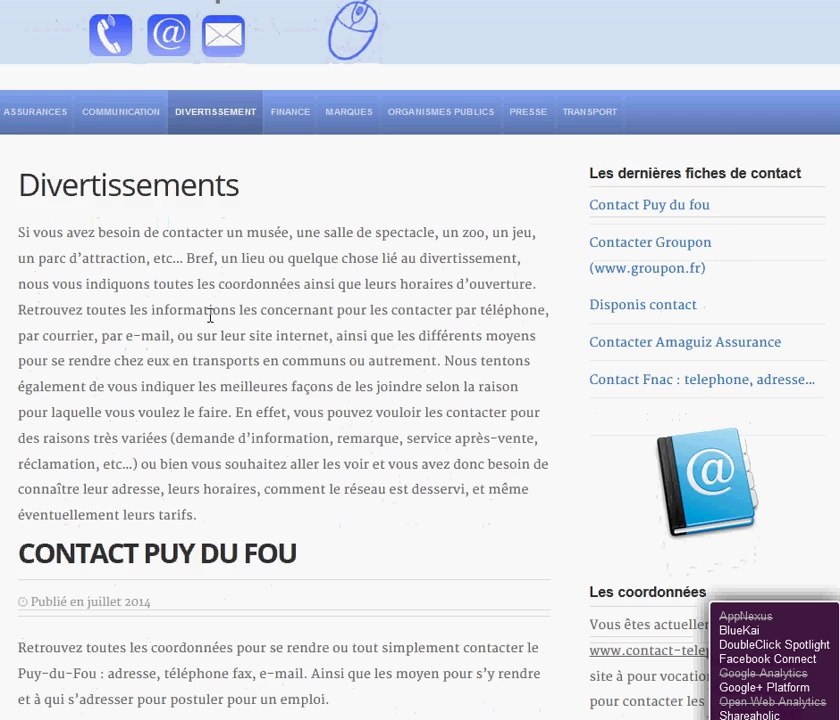Go to the MARQUES section
This screenshot has height=720, width=840.
[349, 112]
